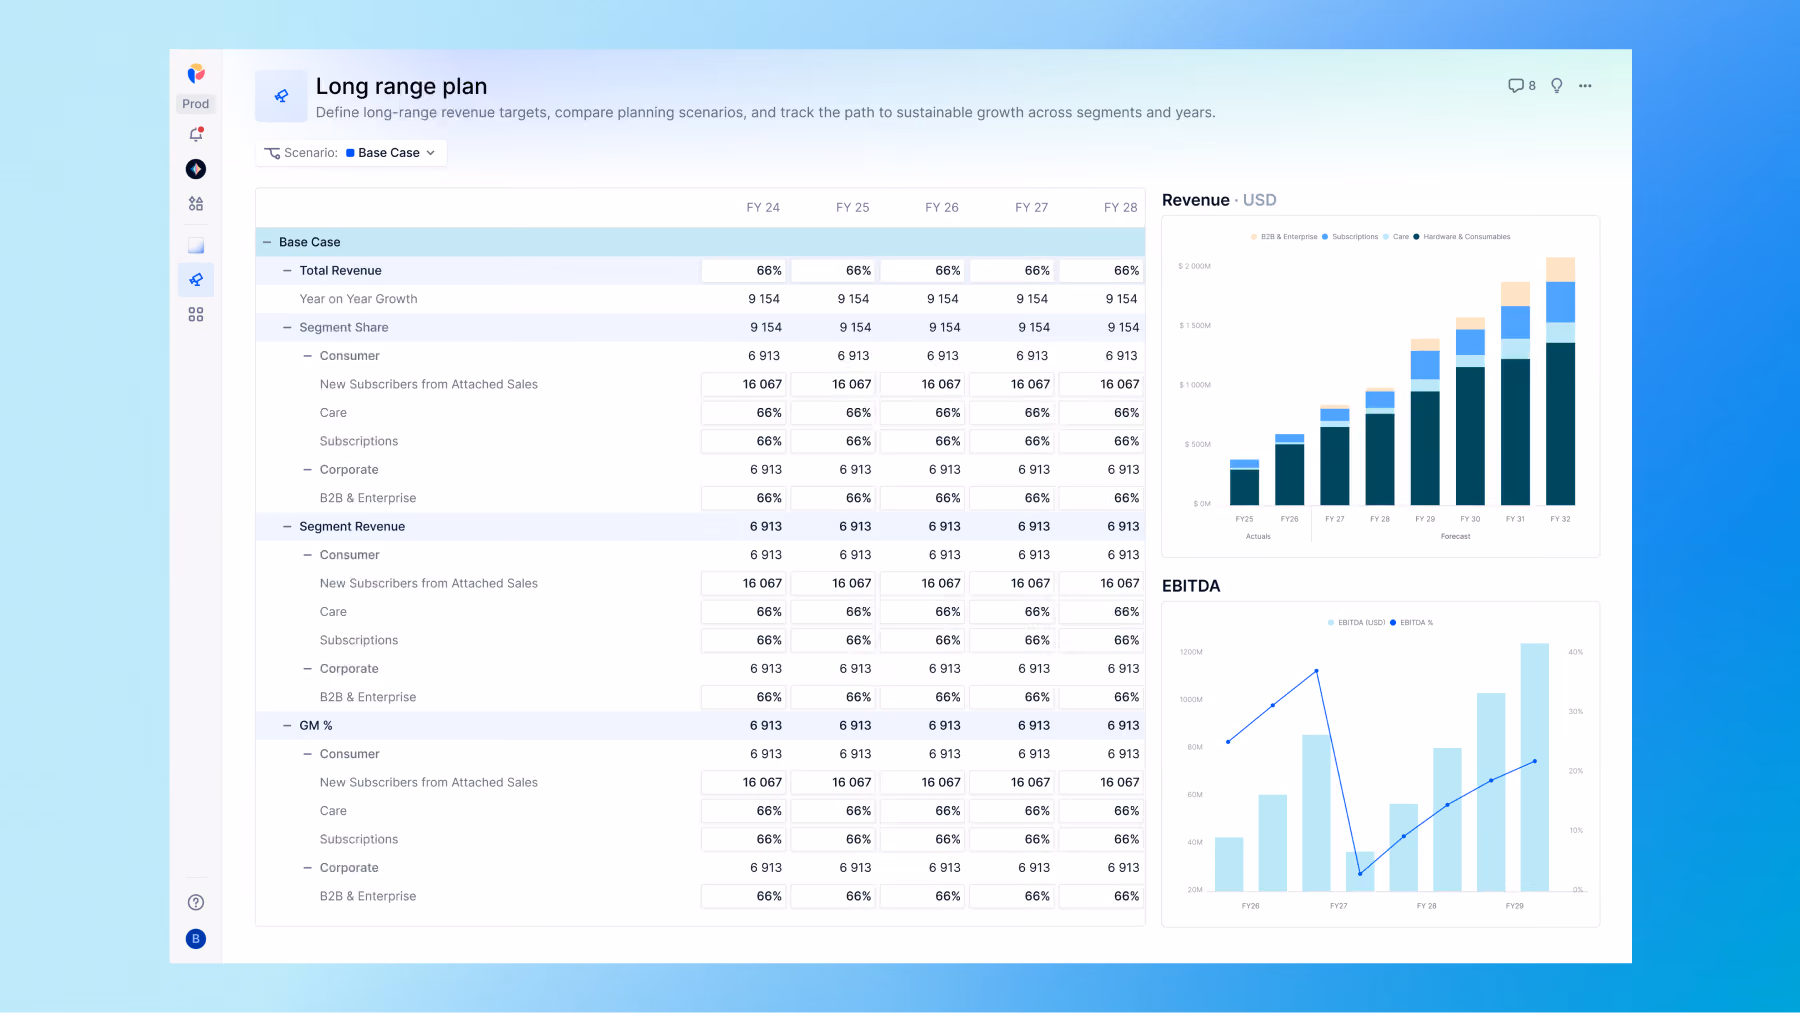Open the telescope page in the sidebar
Screen dimensions: 1800x1013
point(196,280)
